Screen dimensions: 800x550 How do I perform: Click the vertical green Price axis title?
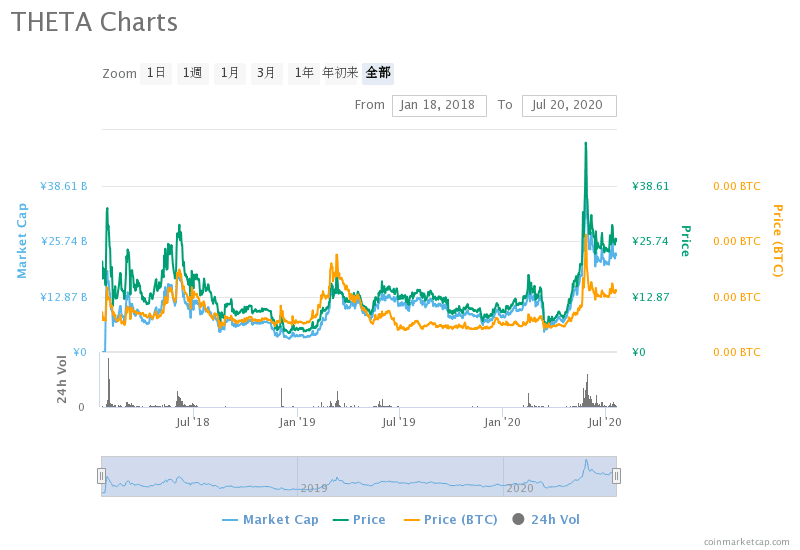tap(686, 241)
